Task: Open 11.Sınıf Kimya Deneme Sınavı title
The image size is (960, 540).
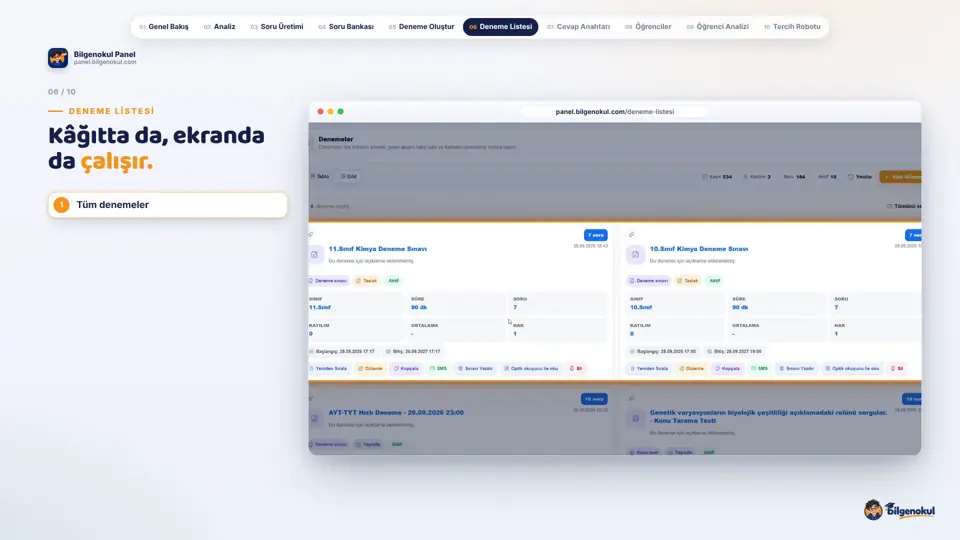Action: pos(378,249)
